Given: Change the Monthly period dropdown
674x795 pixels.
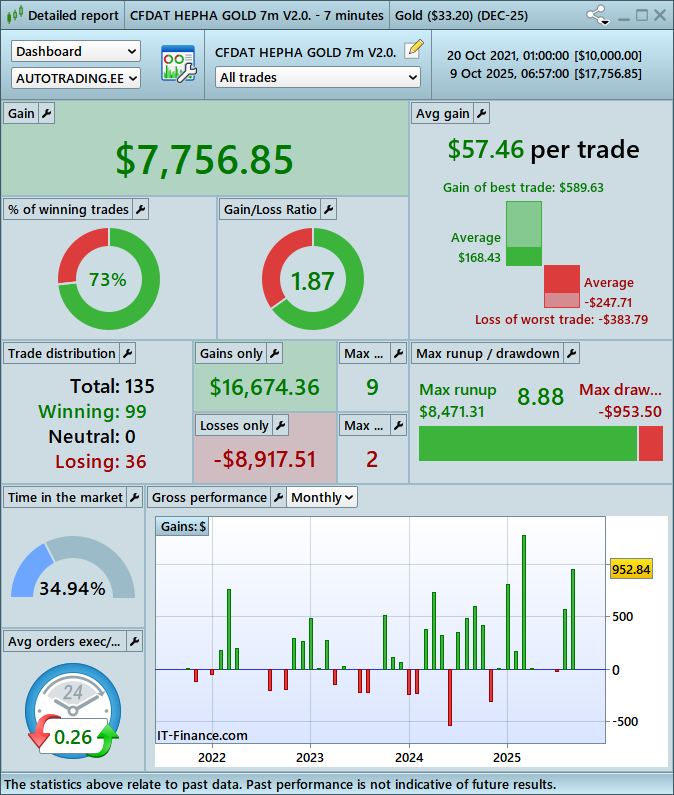Looking at the screenshot, I should click(322, 497).
